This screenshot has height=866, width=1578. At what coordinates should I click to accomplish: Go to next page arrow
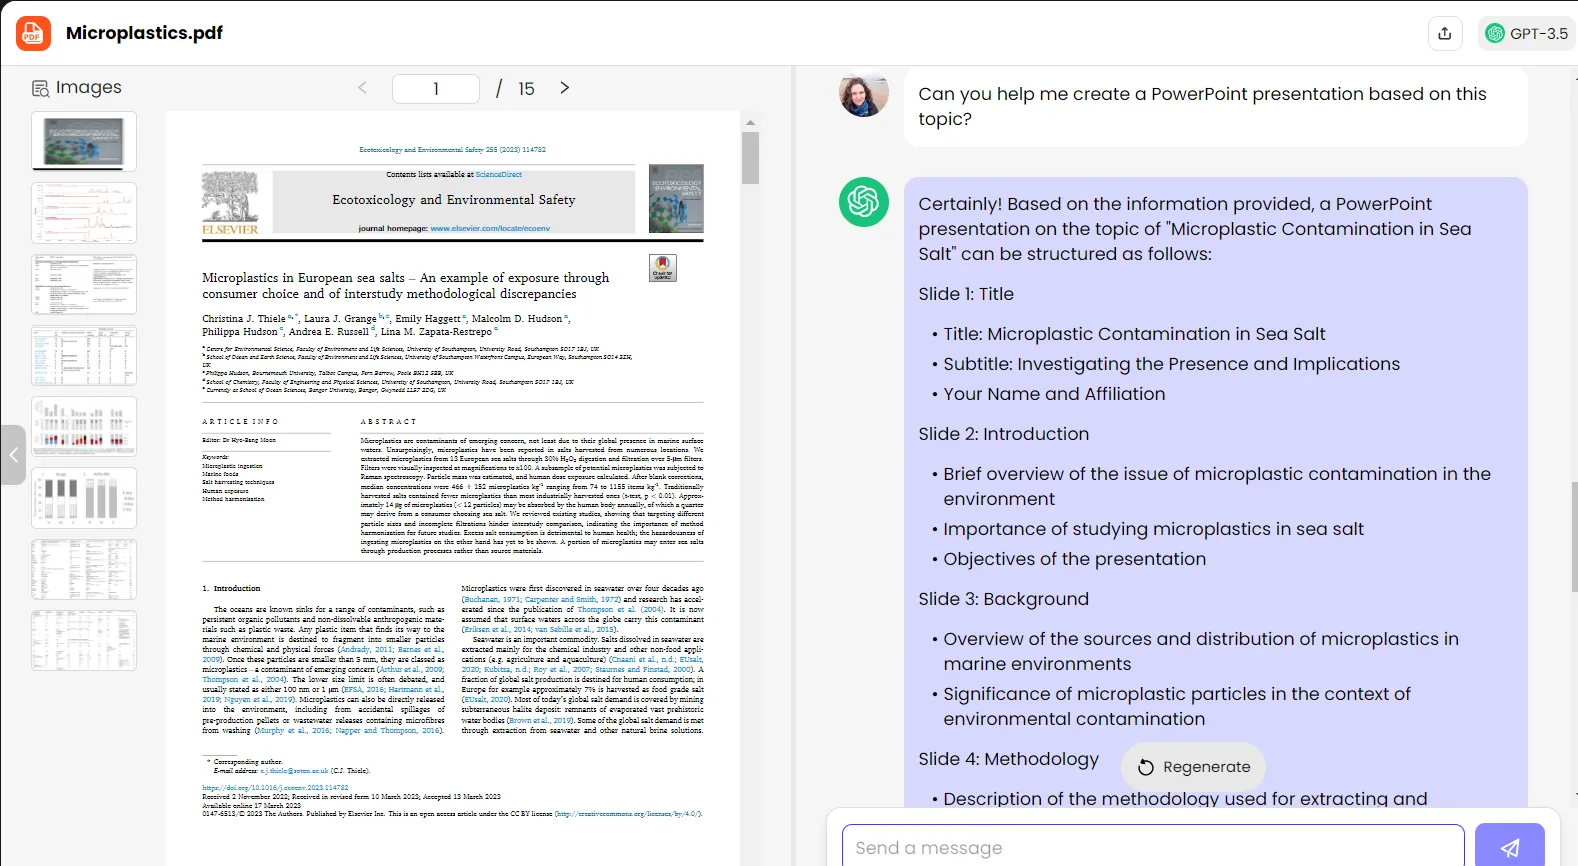coord(565,88)
